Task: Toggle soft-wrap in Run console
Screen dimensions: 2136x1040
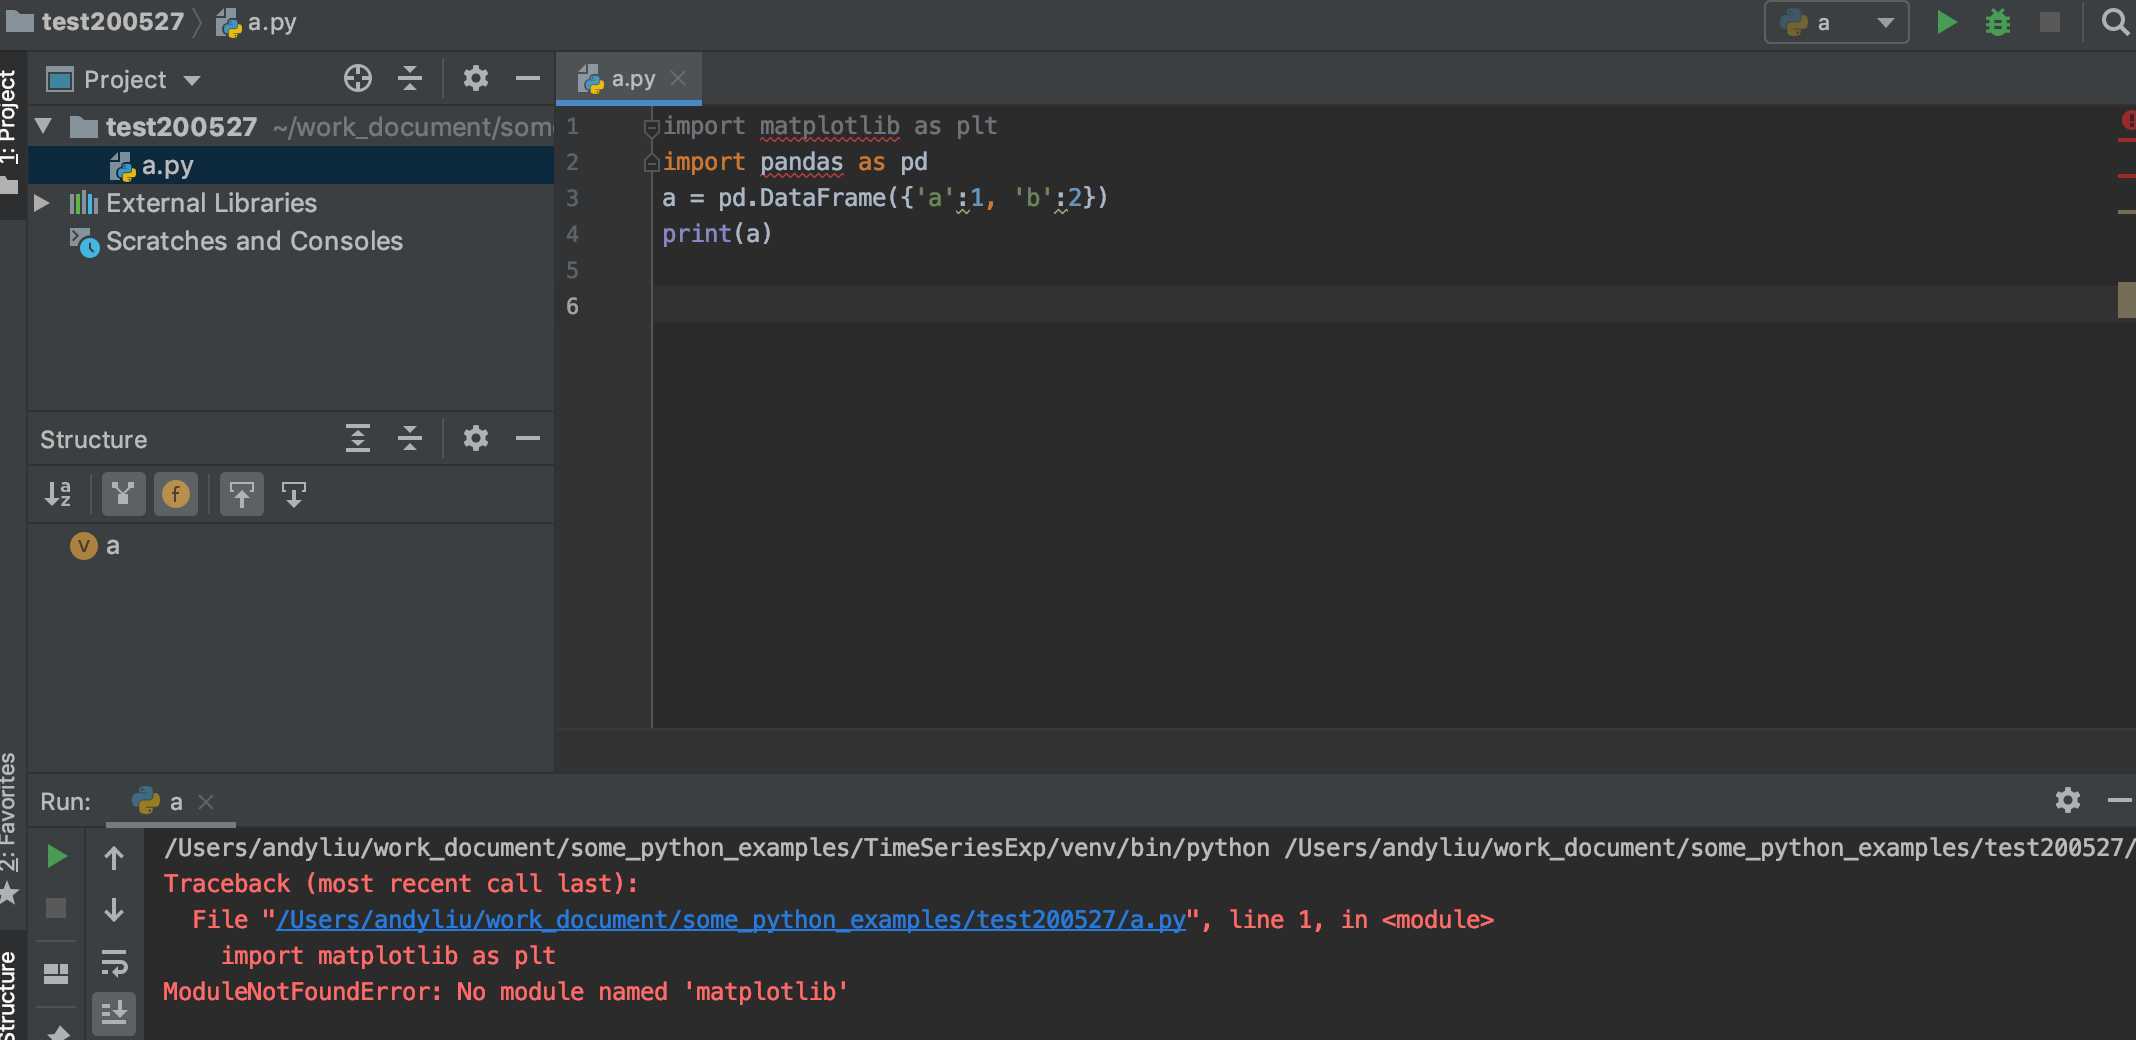Action: coord(114,964)
